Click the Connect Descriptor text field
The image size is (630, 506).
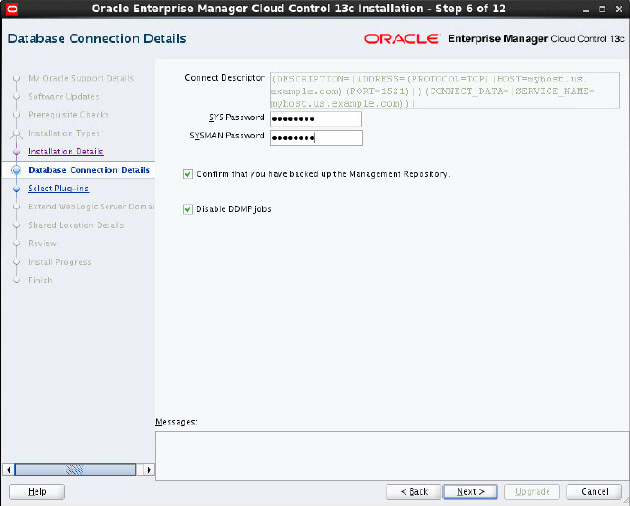click(x=445, y=90)
